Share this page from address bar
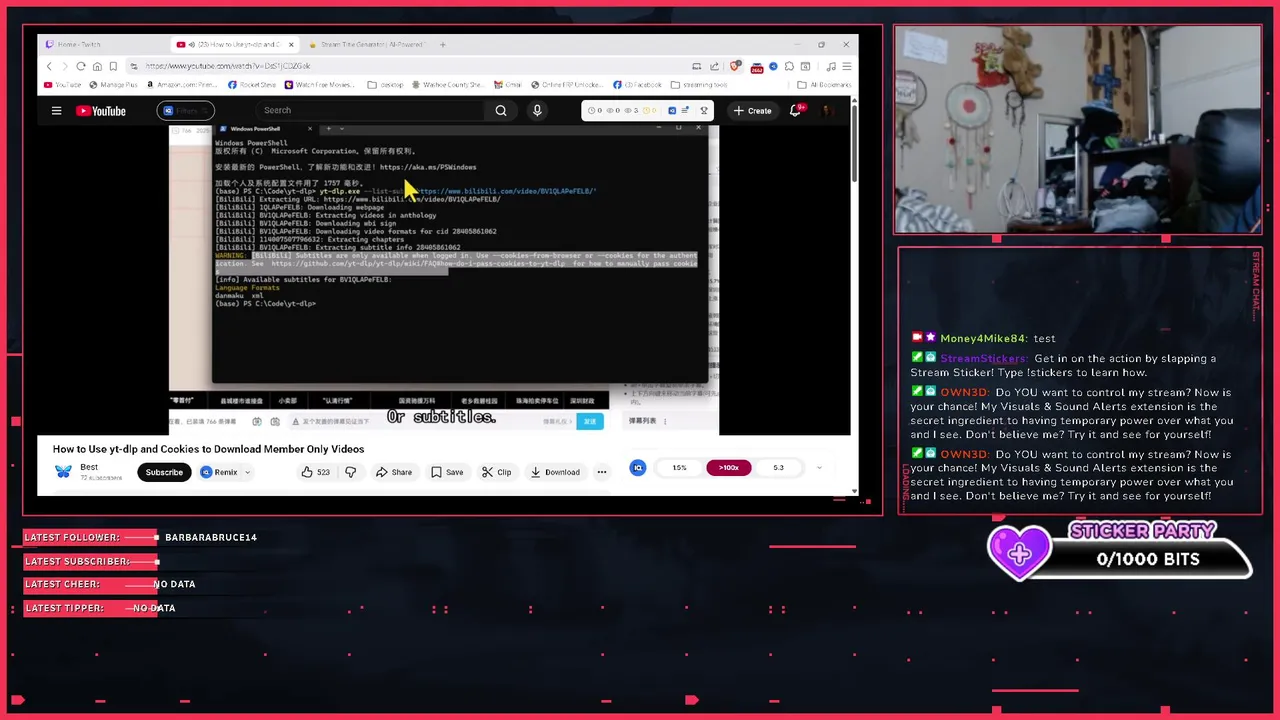The height and width of the screenshot is (720, 1280). [714, 66]
